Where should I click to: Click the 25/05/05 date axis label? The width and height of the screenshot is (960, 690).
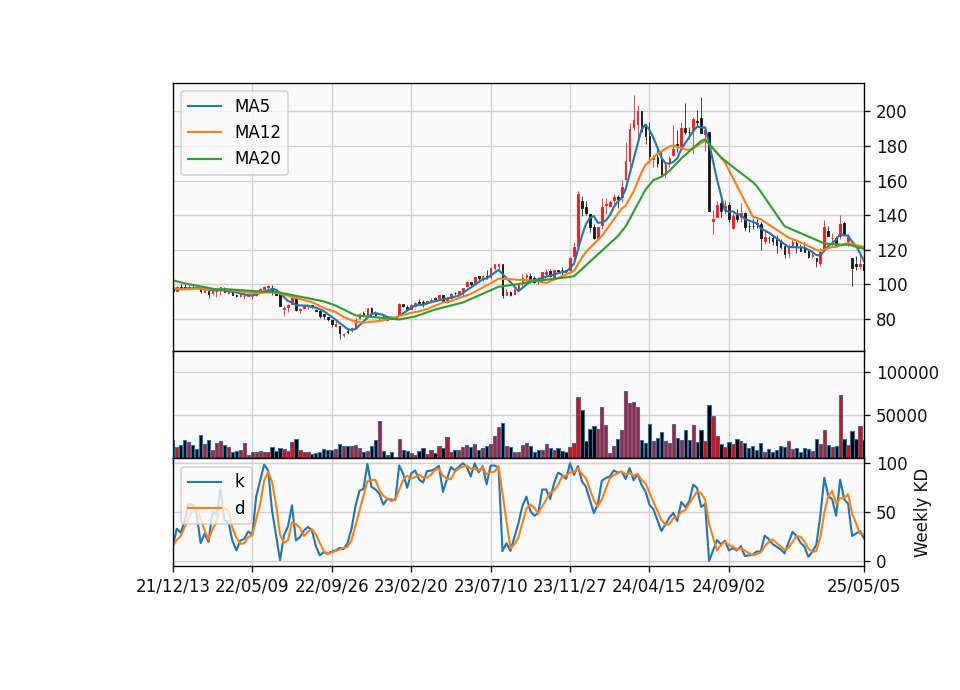tap(864, 586)
